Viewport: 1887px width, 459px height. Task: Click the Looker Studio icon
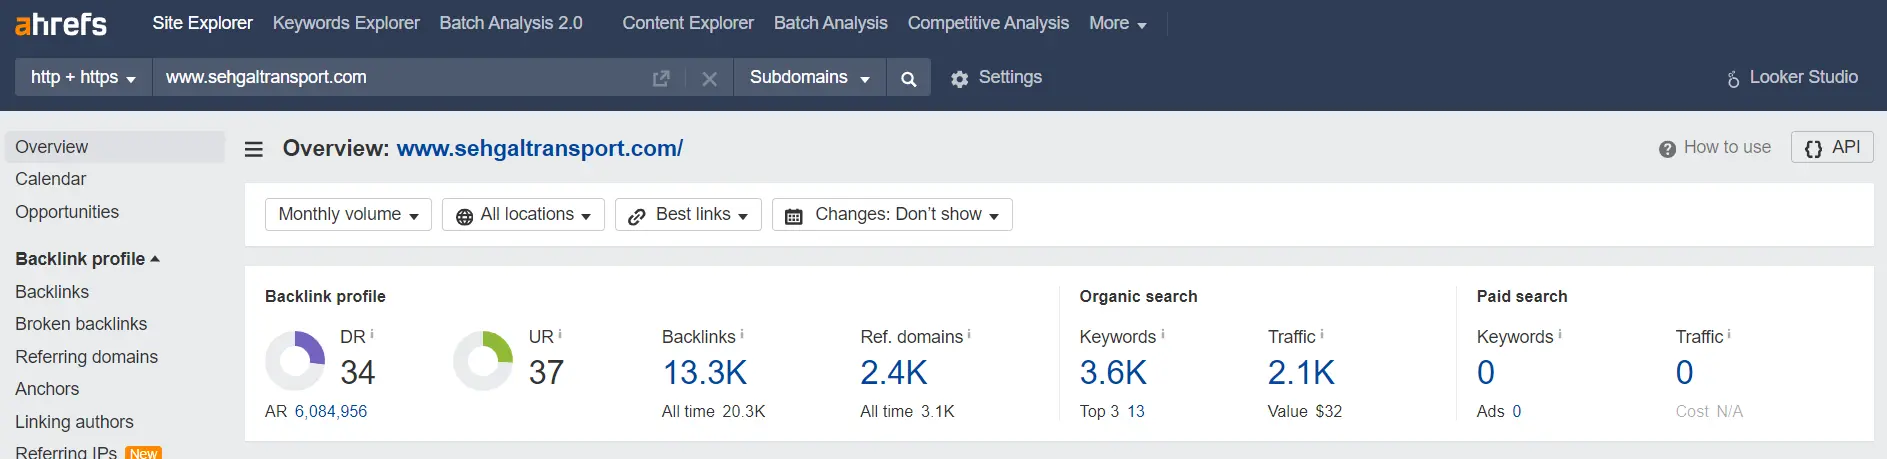pyautogui.click(x=1734, y=78)
